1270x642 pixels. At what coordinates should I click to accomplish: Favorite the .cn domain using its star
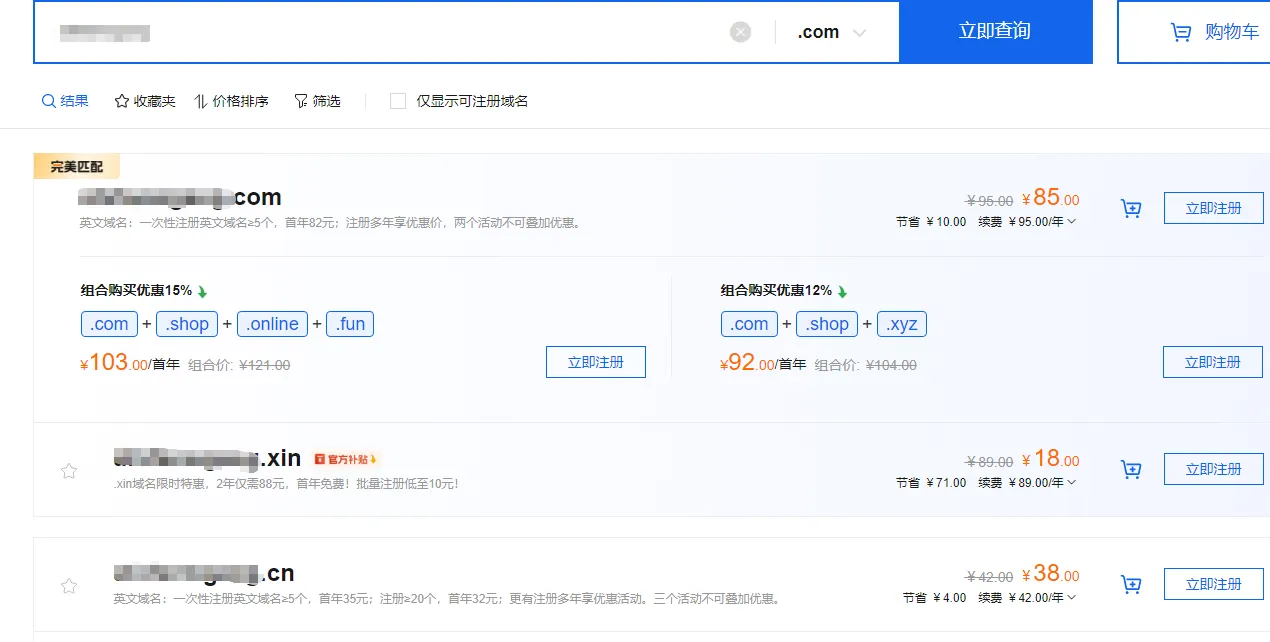coord(68,585)
